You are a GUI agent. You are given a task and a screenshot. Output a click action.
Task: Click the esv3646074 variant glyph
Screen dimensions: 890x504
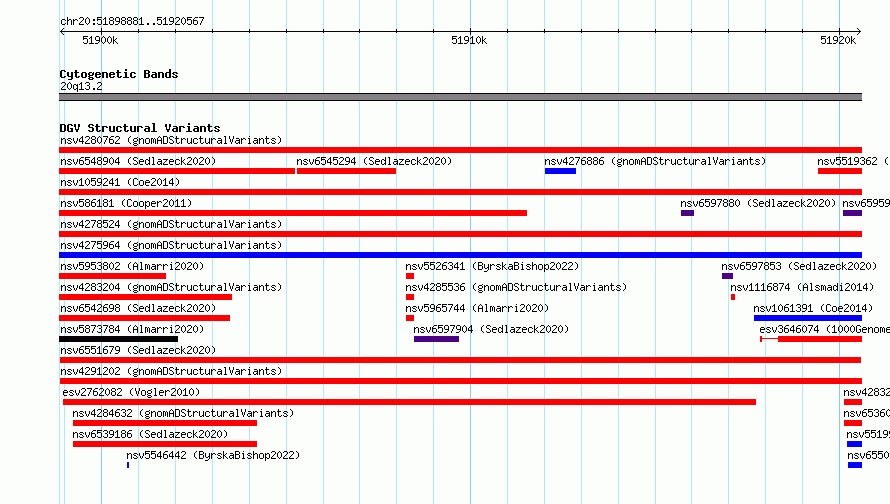811,339
